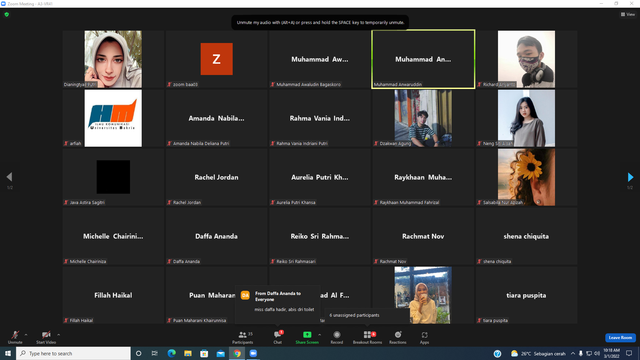The width and height of the screenshot is (640, 360).
Task: Open File Explorer from the taskbar
Action: [x=188, y=353]
